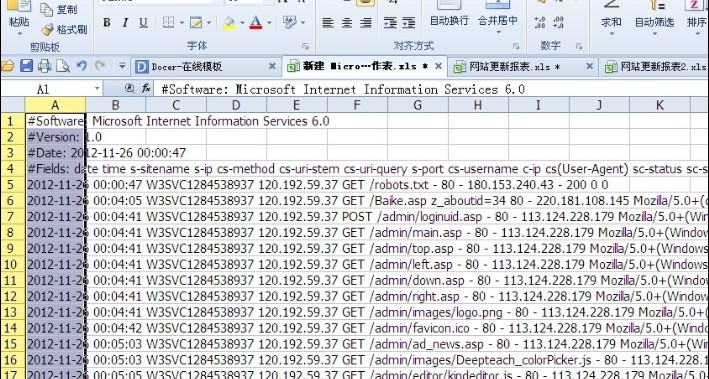The image size is (709, 379).
Task: Open the Paste dropdown arrow below 粘贴
Action: pos(19,33)
